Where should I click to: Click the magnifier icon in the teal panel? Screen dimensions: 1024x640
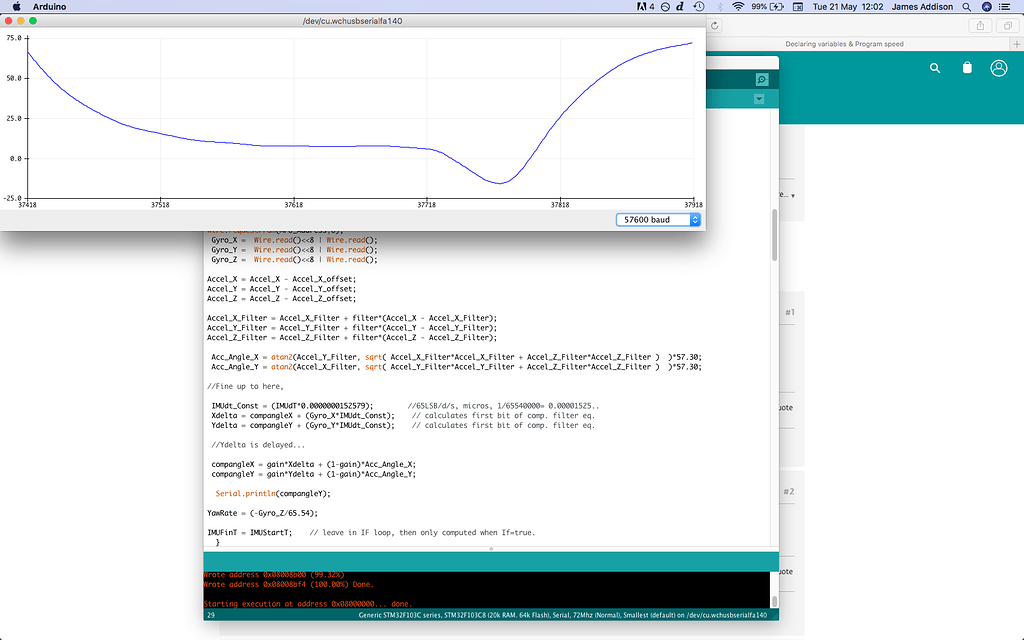(x=761, y=79)
